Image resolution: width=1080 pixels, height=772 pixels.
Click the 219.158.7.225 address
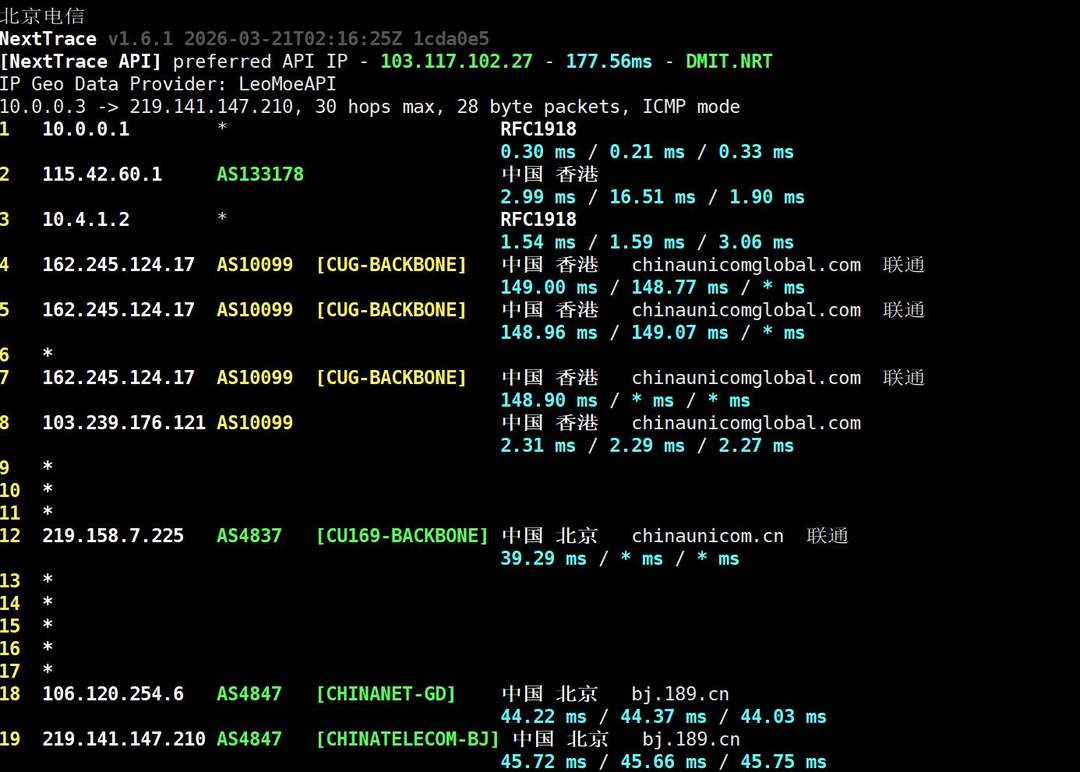pyautogui.click(x=113, y=536)
